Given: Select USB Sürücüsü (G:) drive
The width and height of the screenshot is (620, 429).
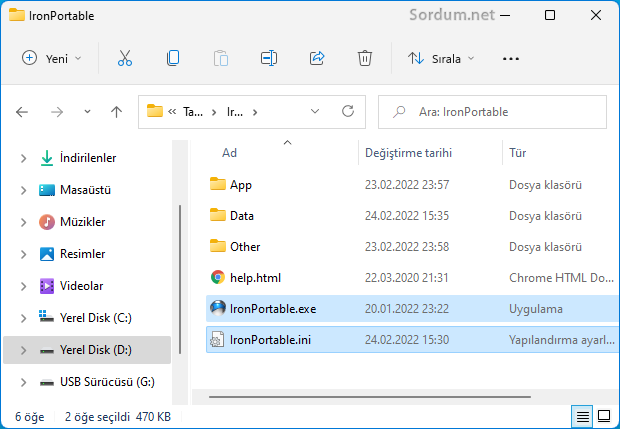Looking at the screenshot, I should pyautogui.click(x=107, y=382).
